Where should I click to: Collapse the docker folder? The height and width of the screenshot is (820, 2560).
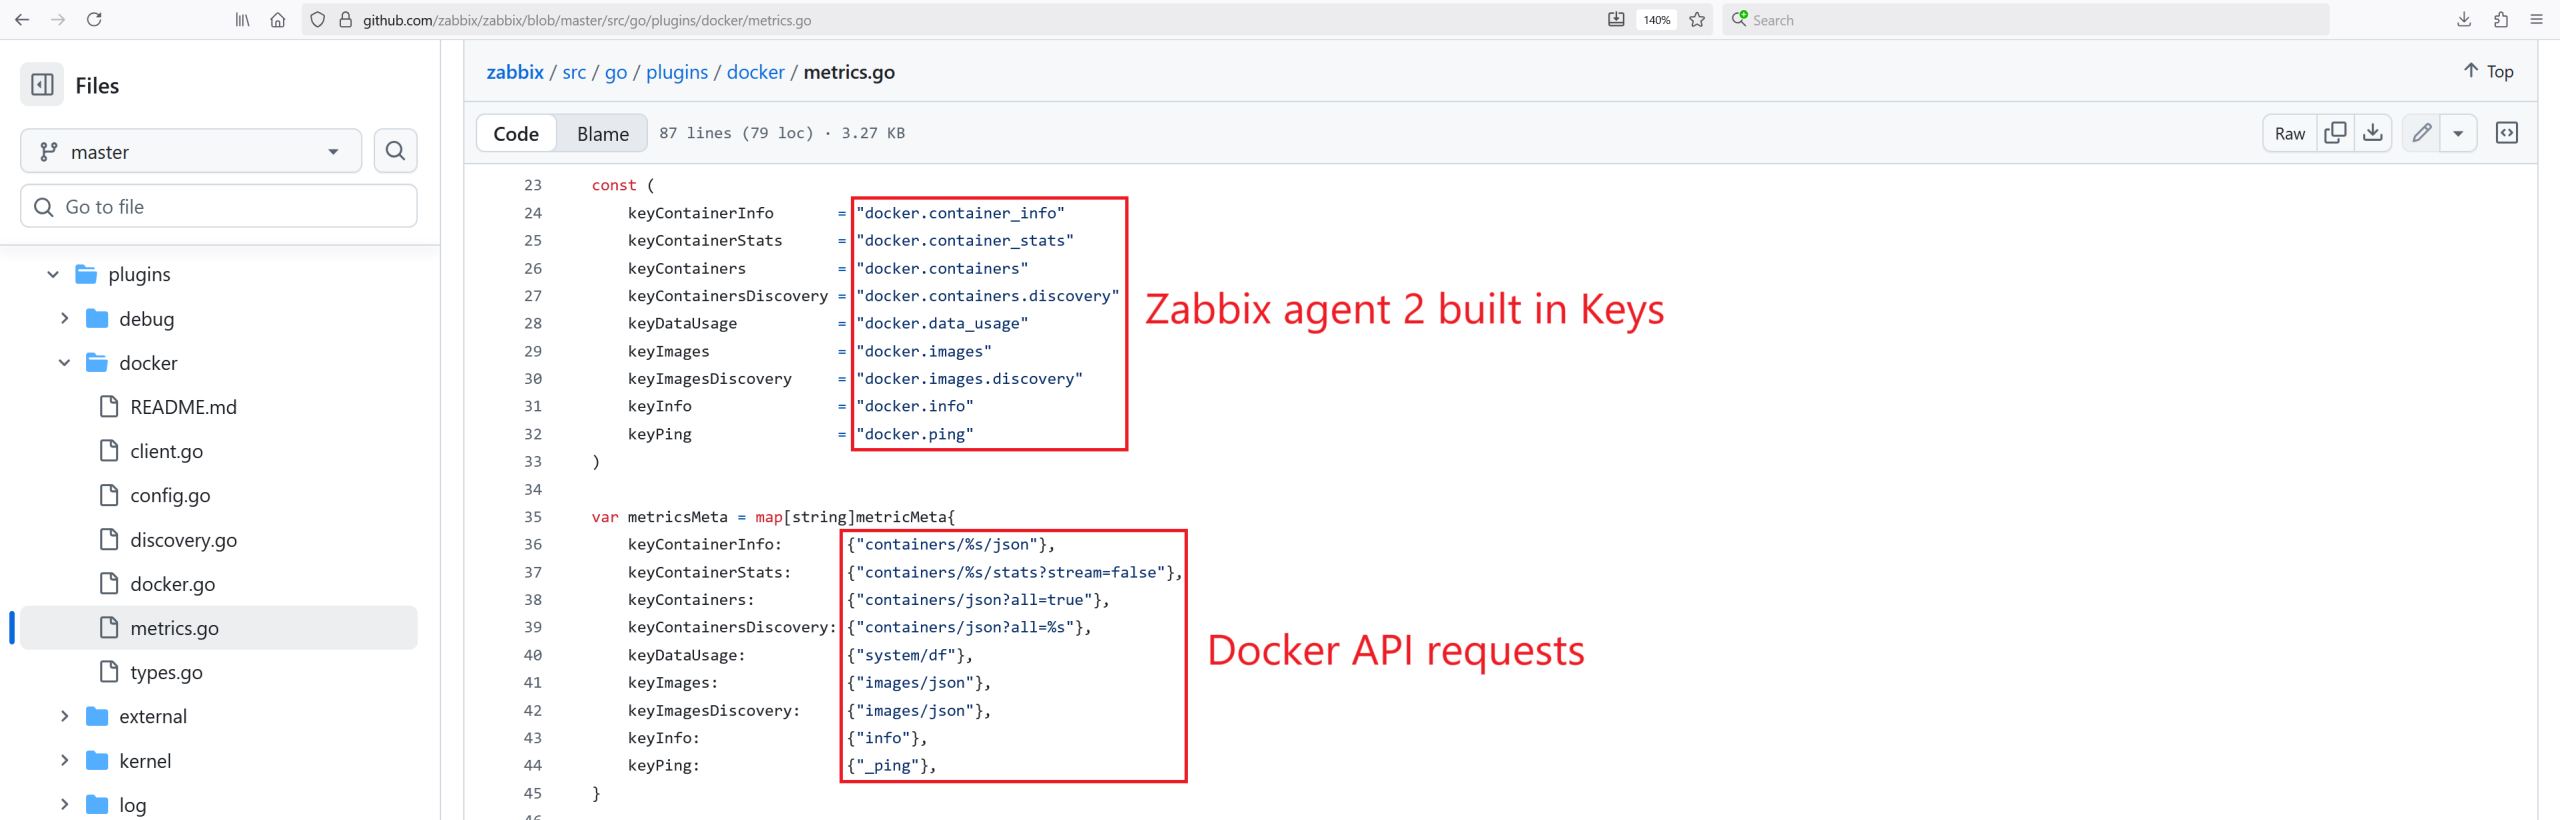pos(65,363)
